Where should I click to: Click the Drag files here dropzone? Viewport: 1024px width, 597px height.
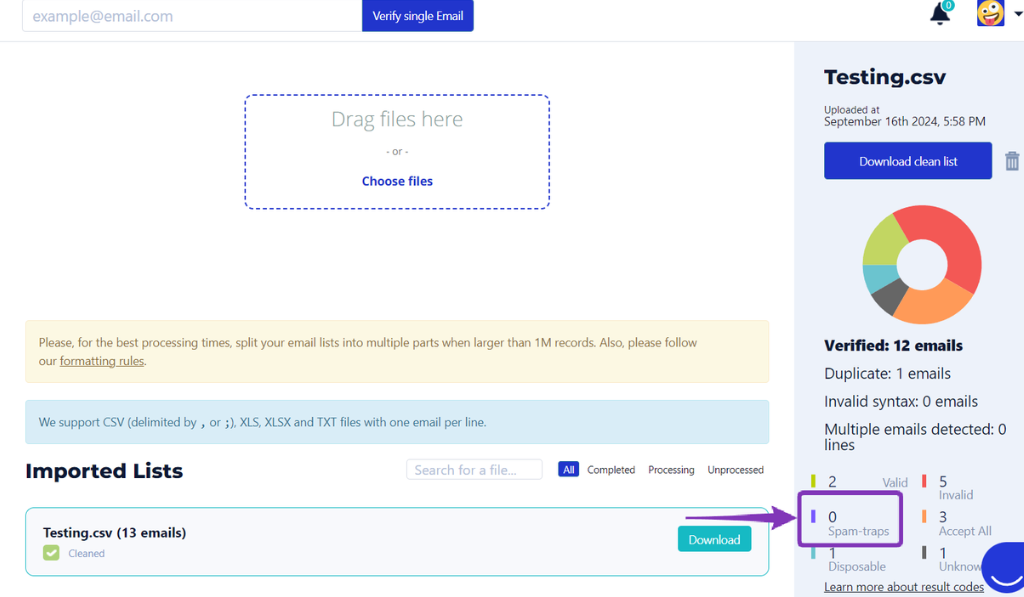click(397, 152)
